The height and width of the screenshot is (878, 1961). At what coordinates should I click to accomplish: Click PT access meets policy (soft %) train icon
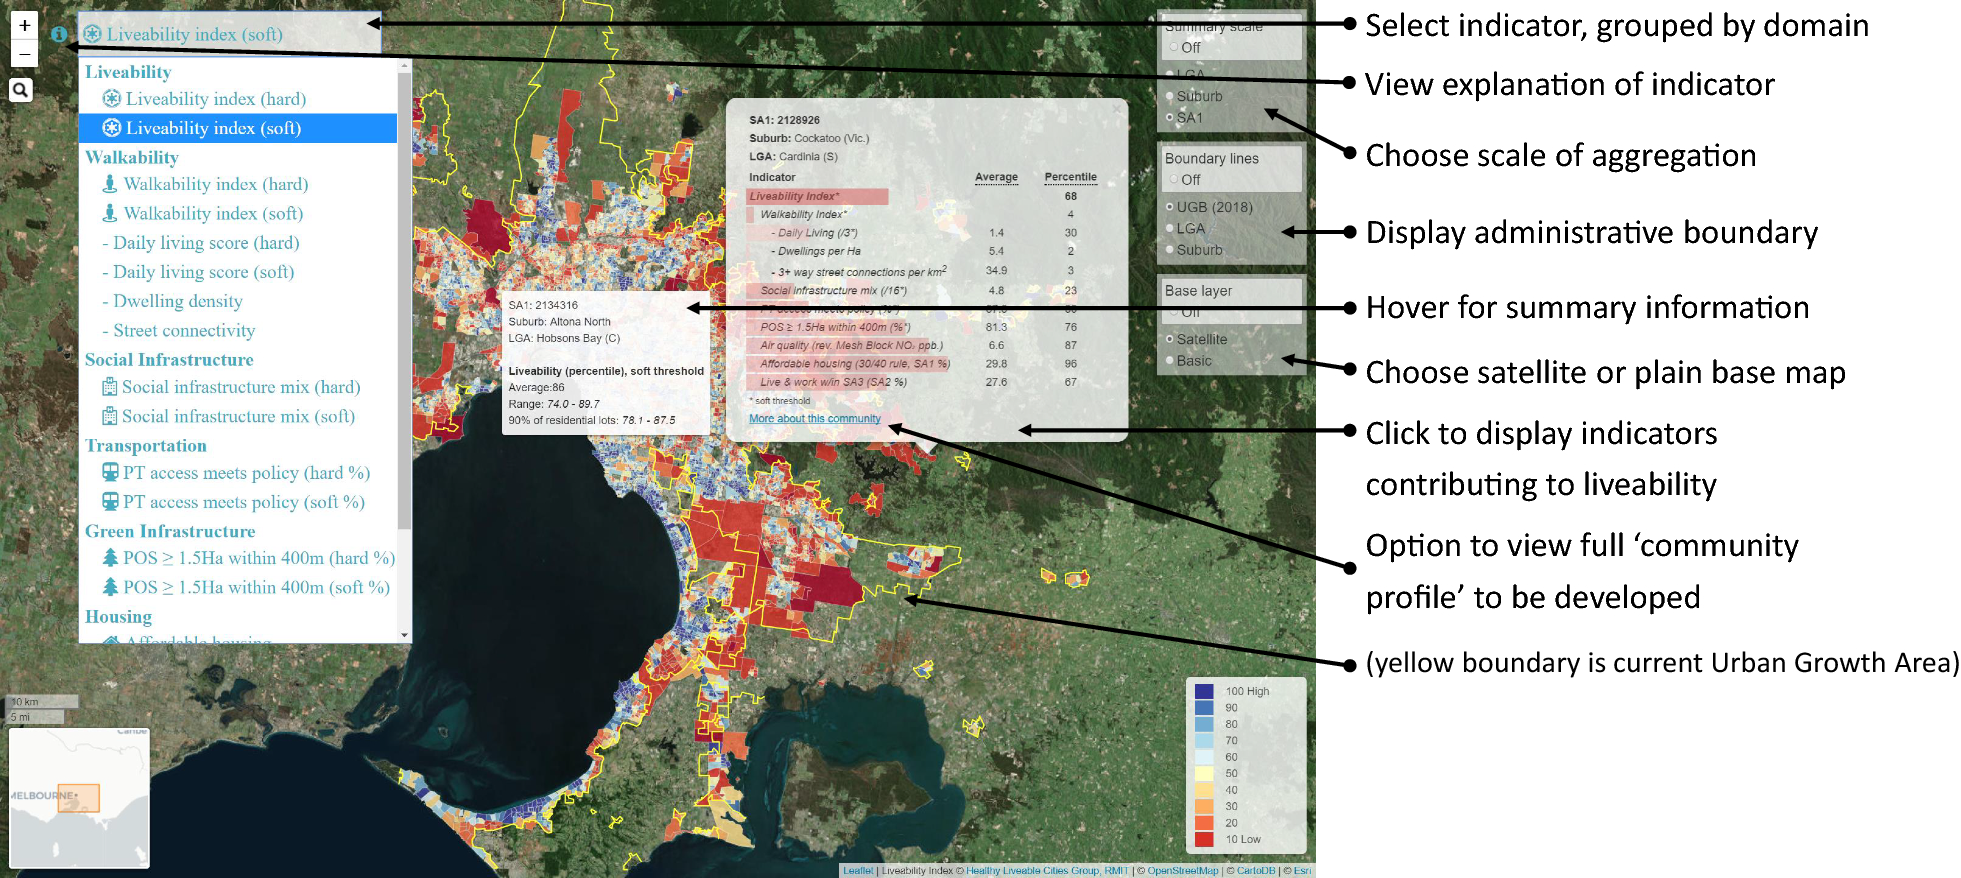point(111,501)
